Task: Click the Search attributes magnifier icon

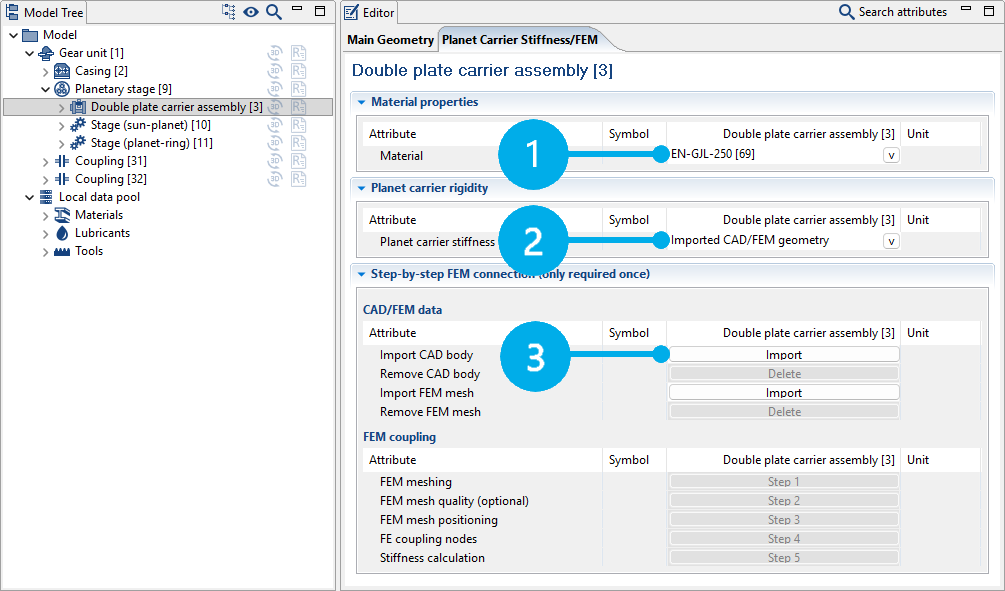Action: pyautogui.click(x=846, y=12)
